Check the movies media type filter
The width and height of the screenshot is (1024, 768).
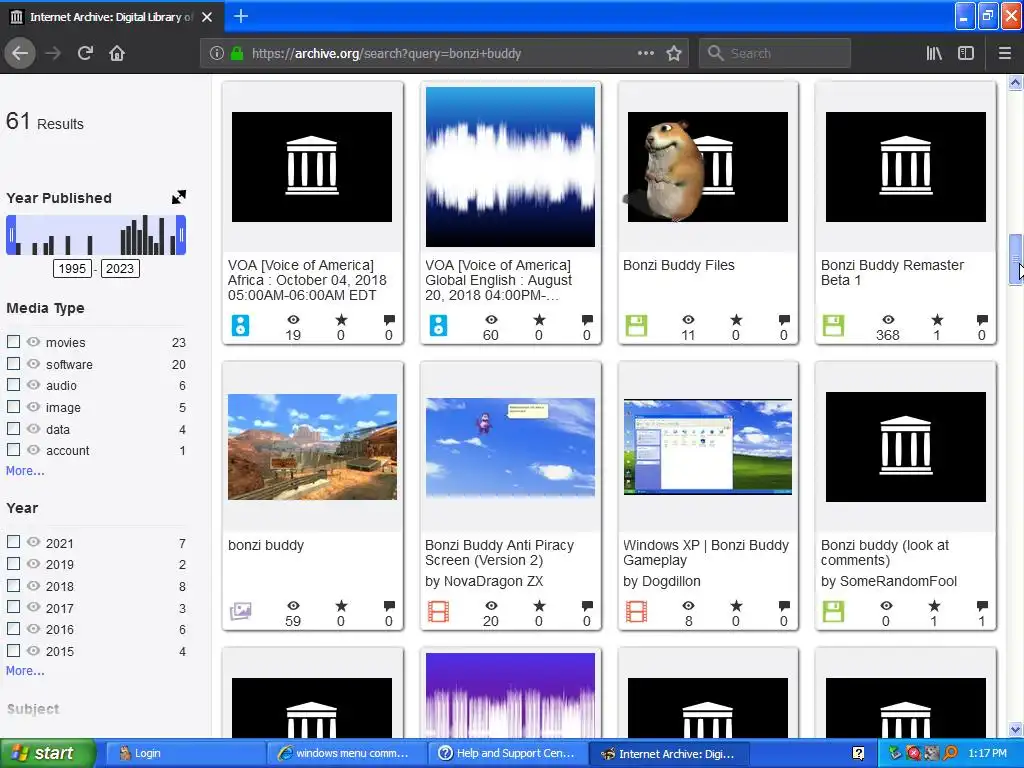[x=13, y=342]
